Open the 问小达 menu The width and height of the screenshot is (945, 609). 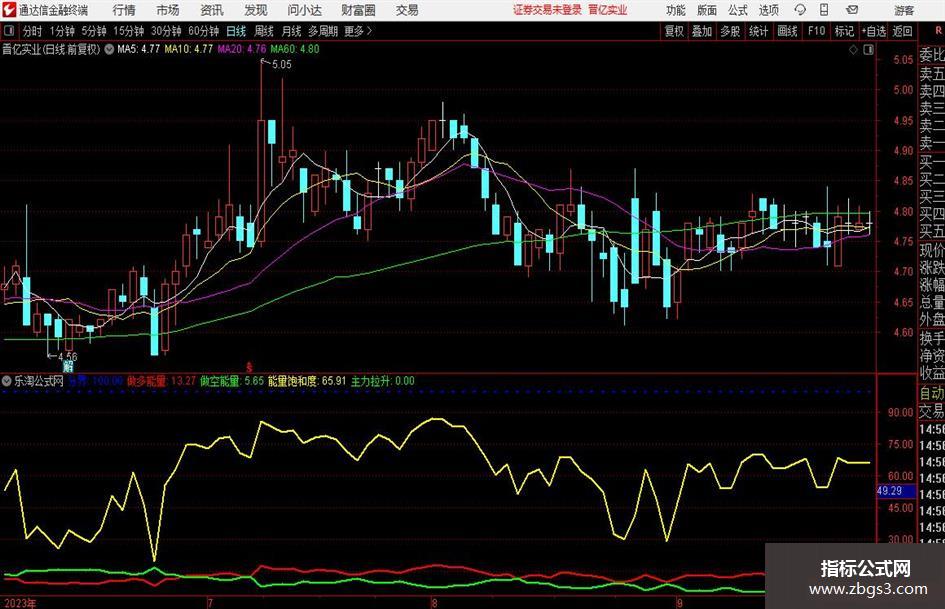(304, 10)
